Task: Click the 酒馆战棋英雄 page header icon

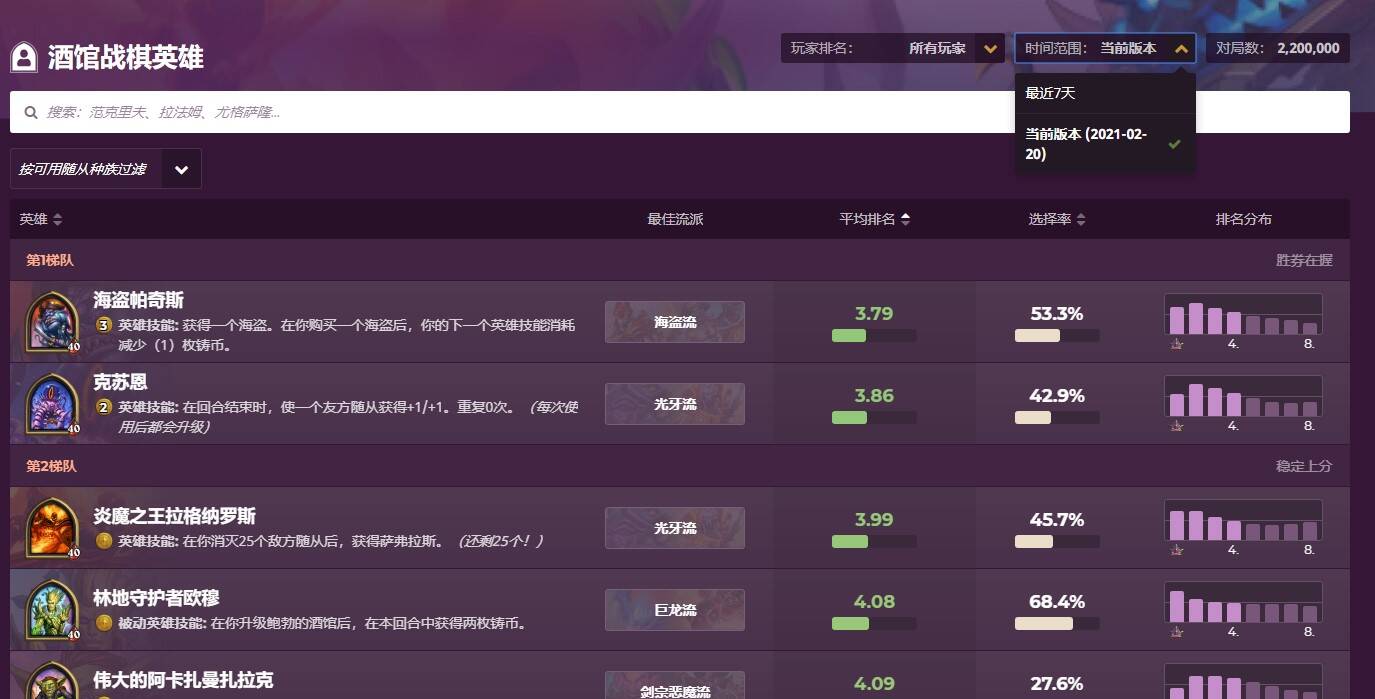Action: coord(25,58)
